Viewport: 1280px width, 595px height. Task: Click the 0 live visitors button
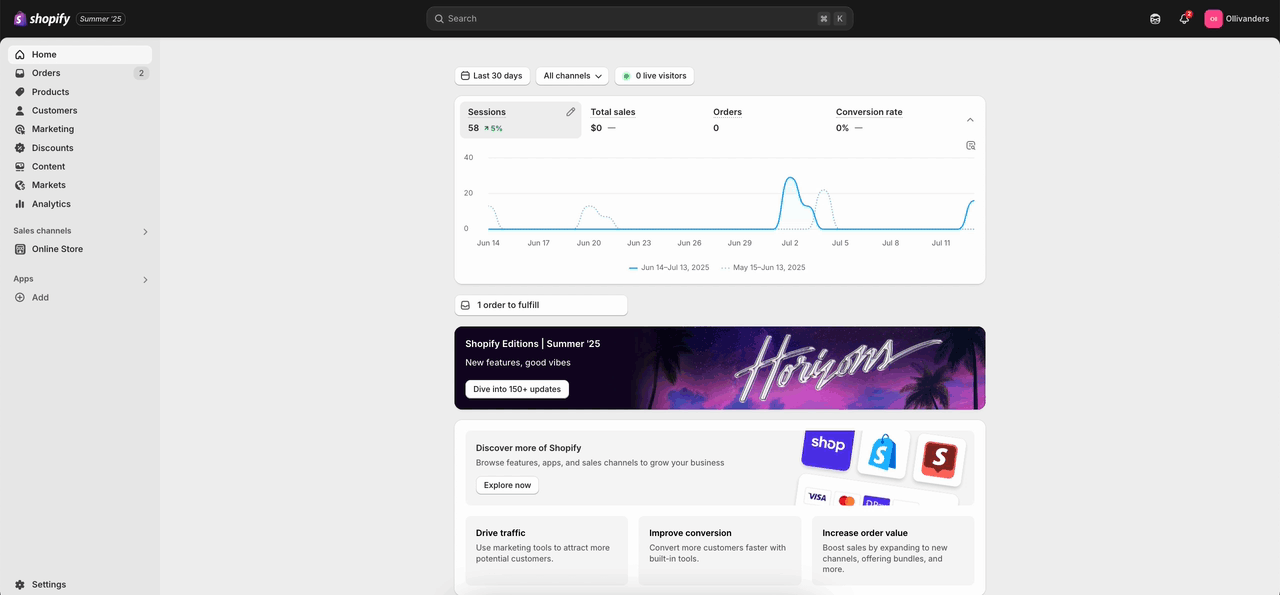(654, 76)
